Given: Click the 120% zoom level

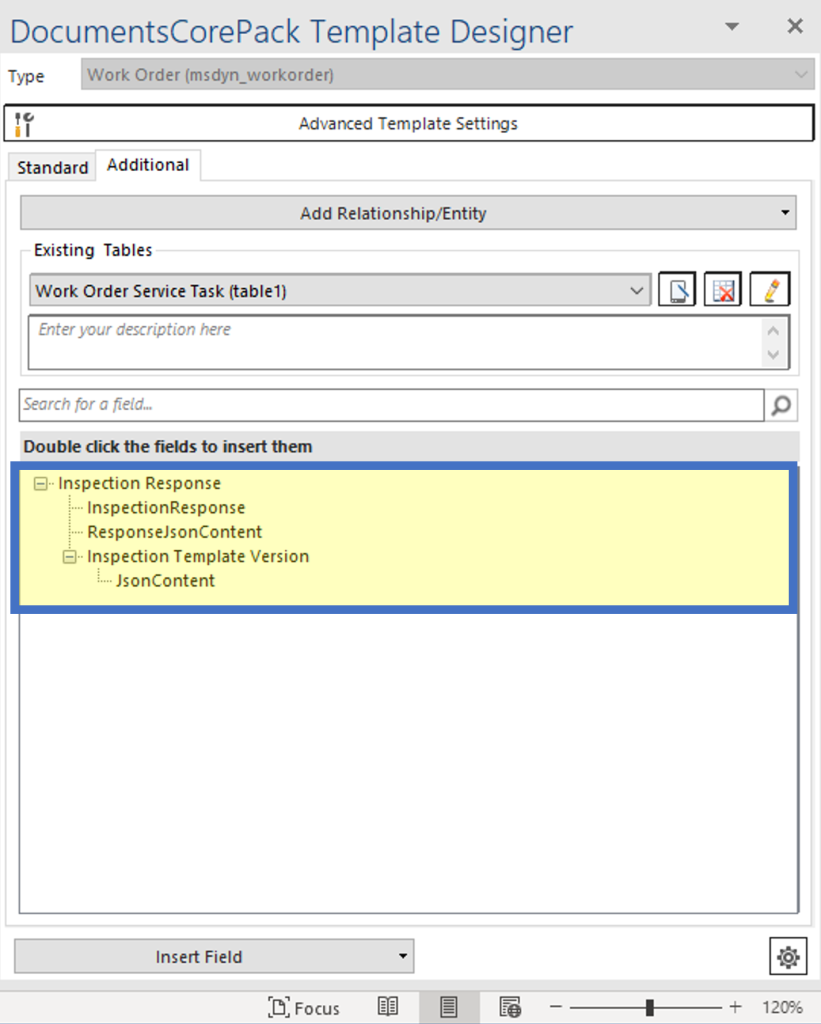Looking at the screenshot, I should [782, 1008].
